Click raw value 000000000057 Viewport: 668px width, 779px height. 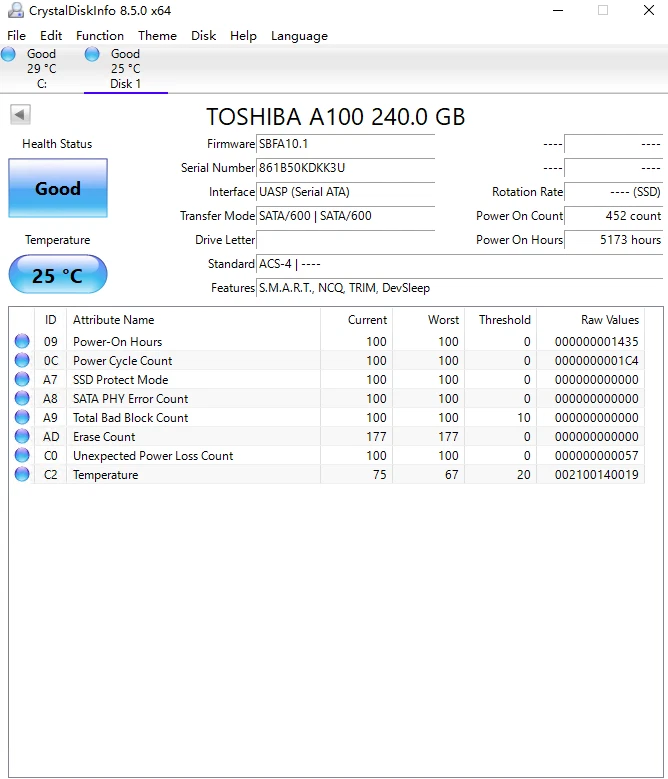tap(596, 456)
